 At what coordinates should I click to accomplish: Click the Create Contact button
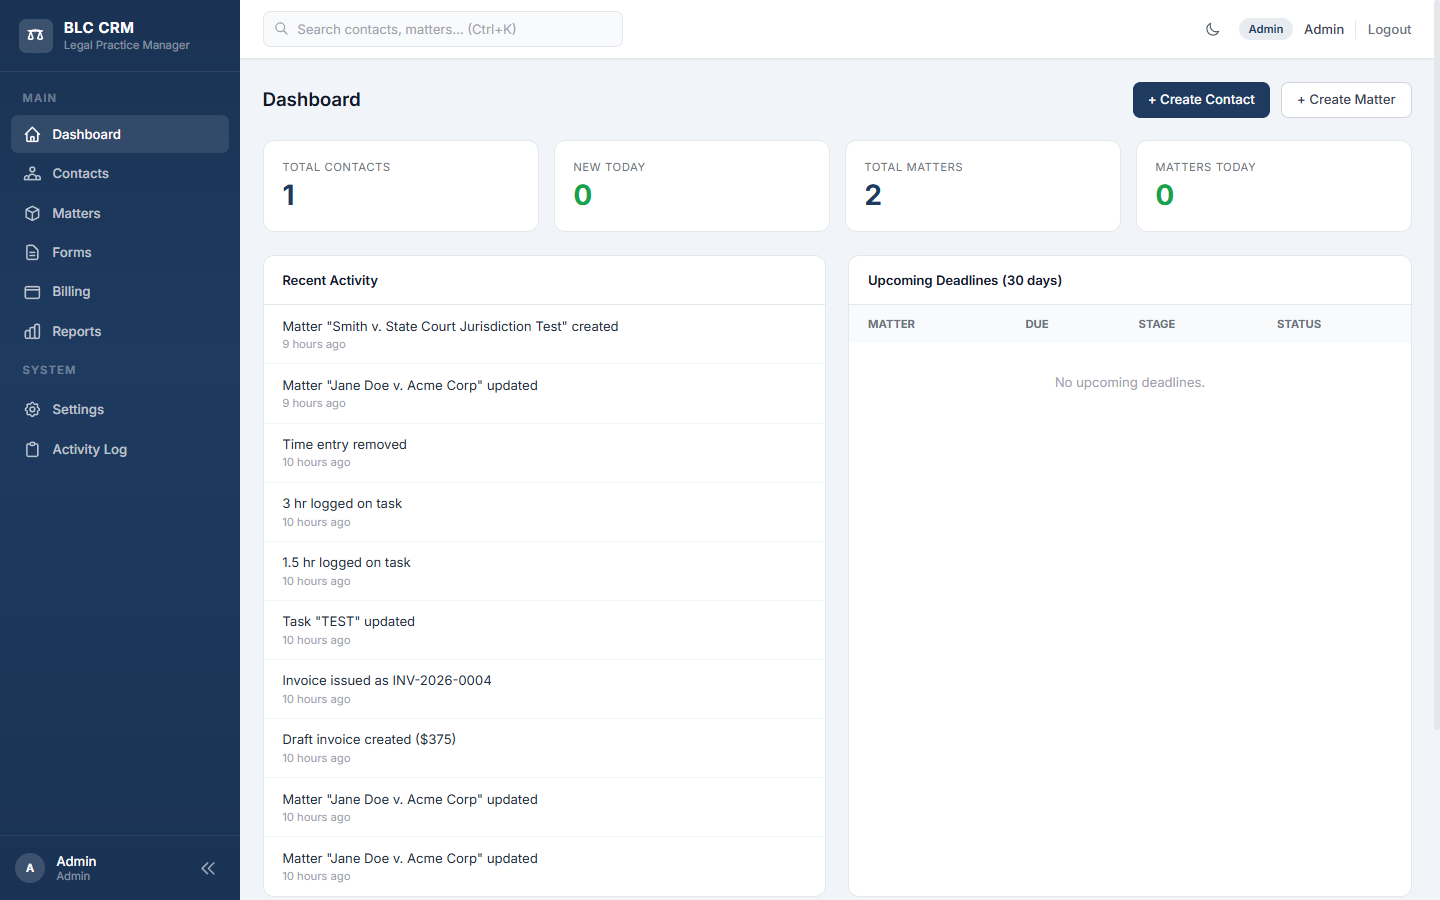1201,100
